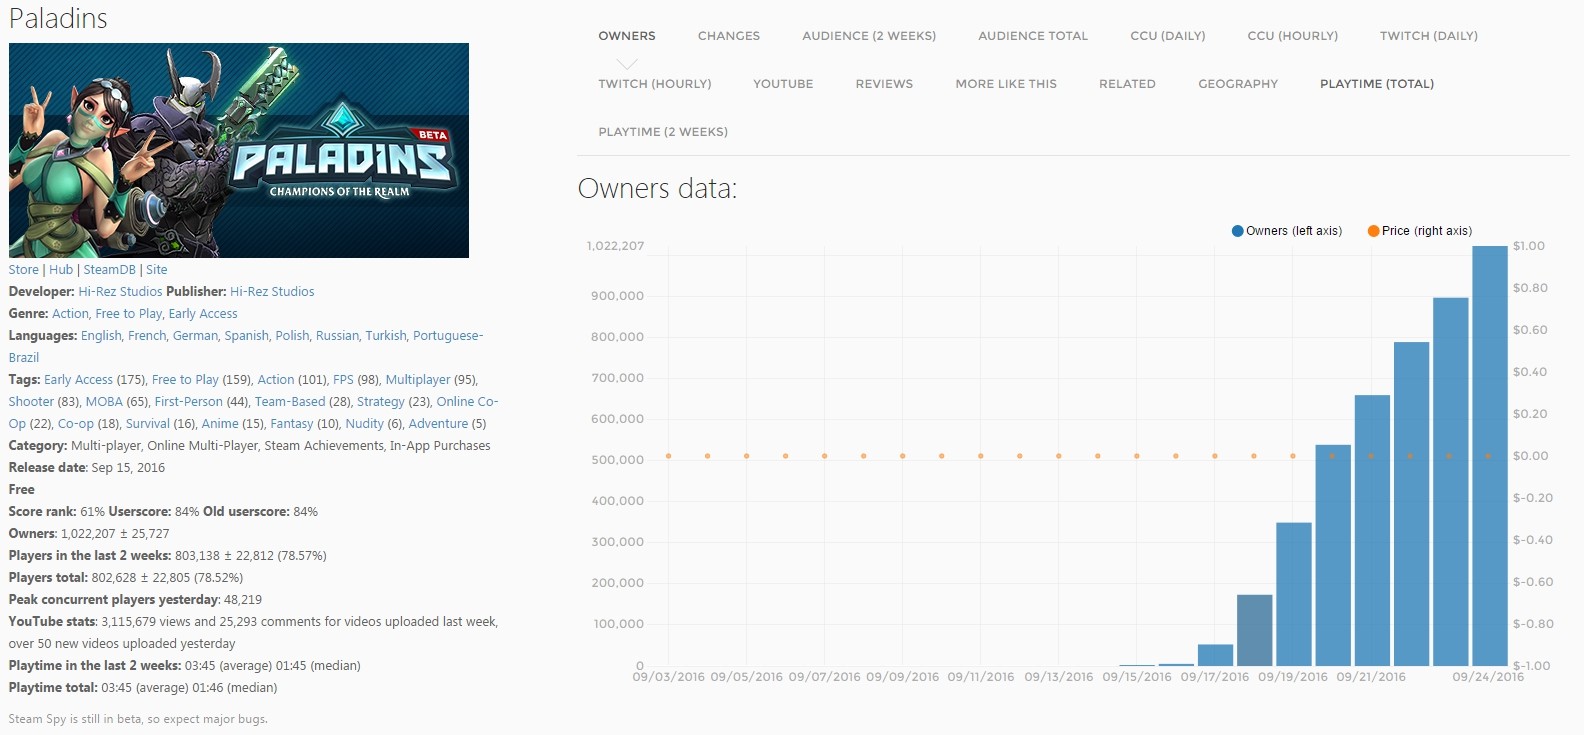Image resolution: width=1584 pixels, height=735 pixels.
Task: View the CCU (Hourly) tab
Action: (1293, 36)
